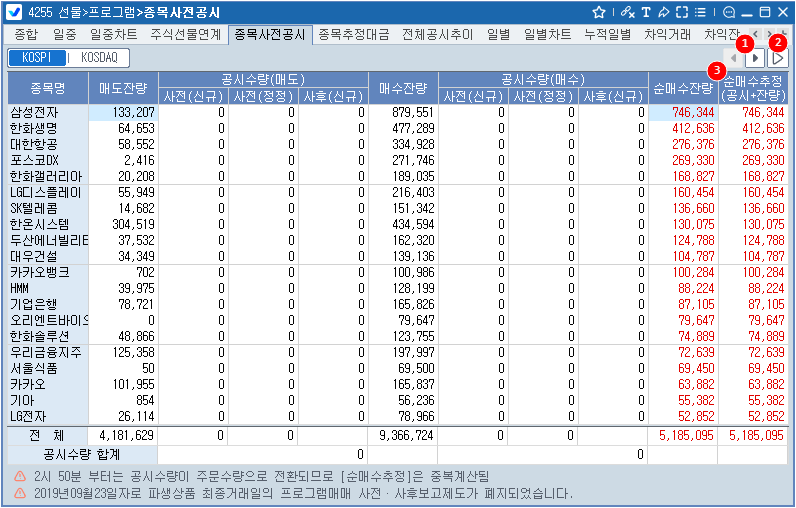Screen dimensions: 796x508
Task: Click the 매도잔량 column header
Action: click(123, 88)
